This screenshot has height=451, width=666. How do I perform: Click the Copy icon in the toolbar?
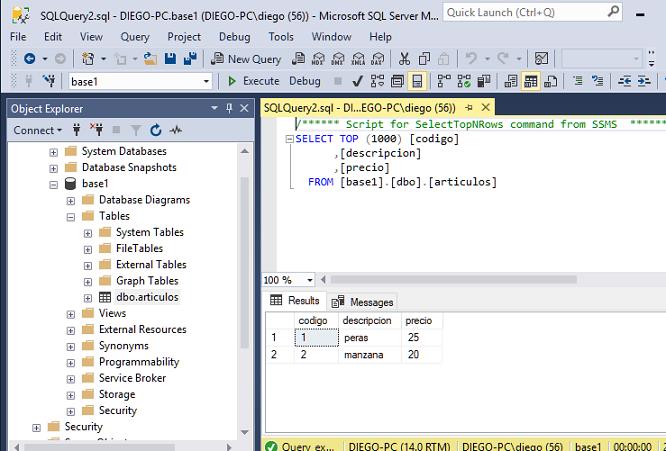[x=424, y=59]
